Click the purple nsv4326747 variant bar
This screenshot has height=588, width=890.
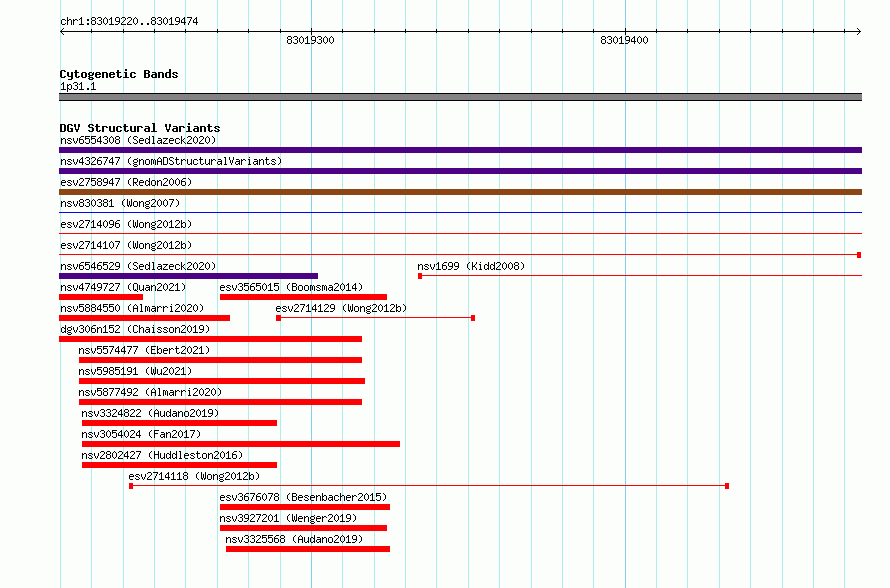[x=460, y=171]
